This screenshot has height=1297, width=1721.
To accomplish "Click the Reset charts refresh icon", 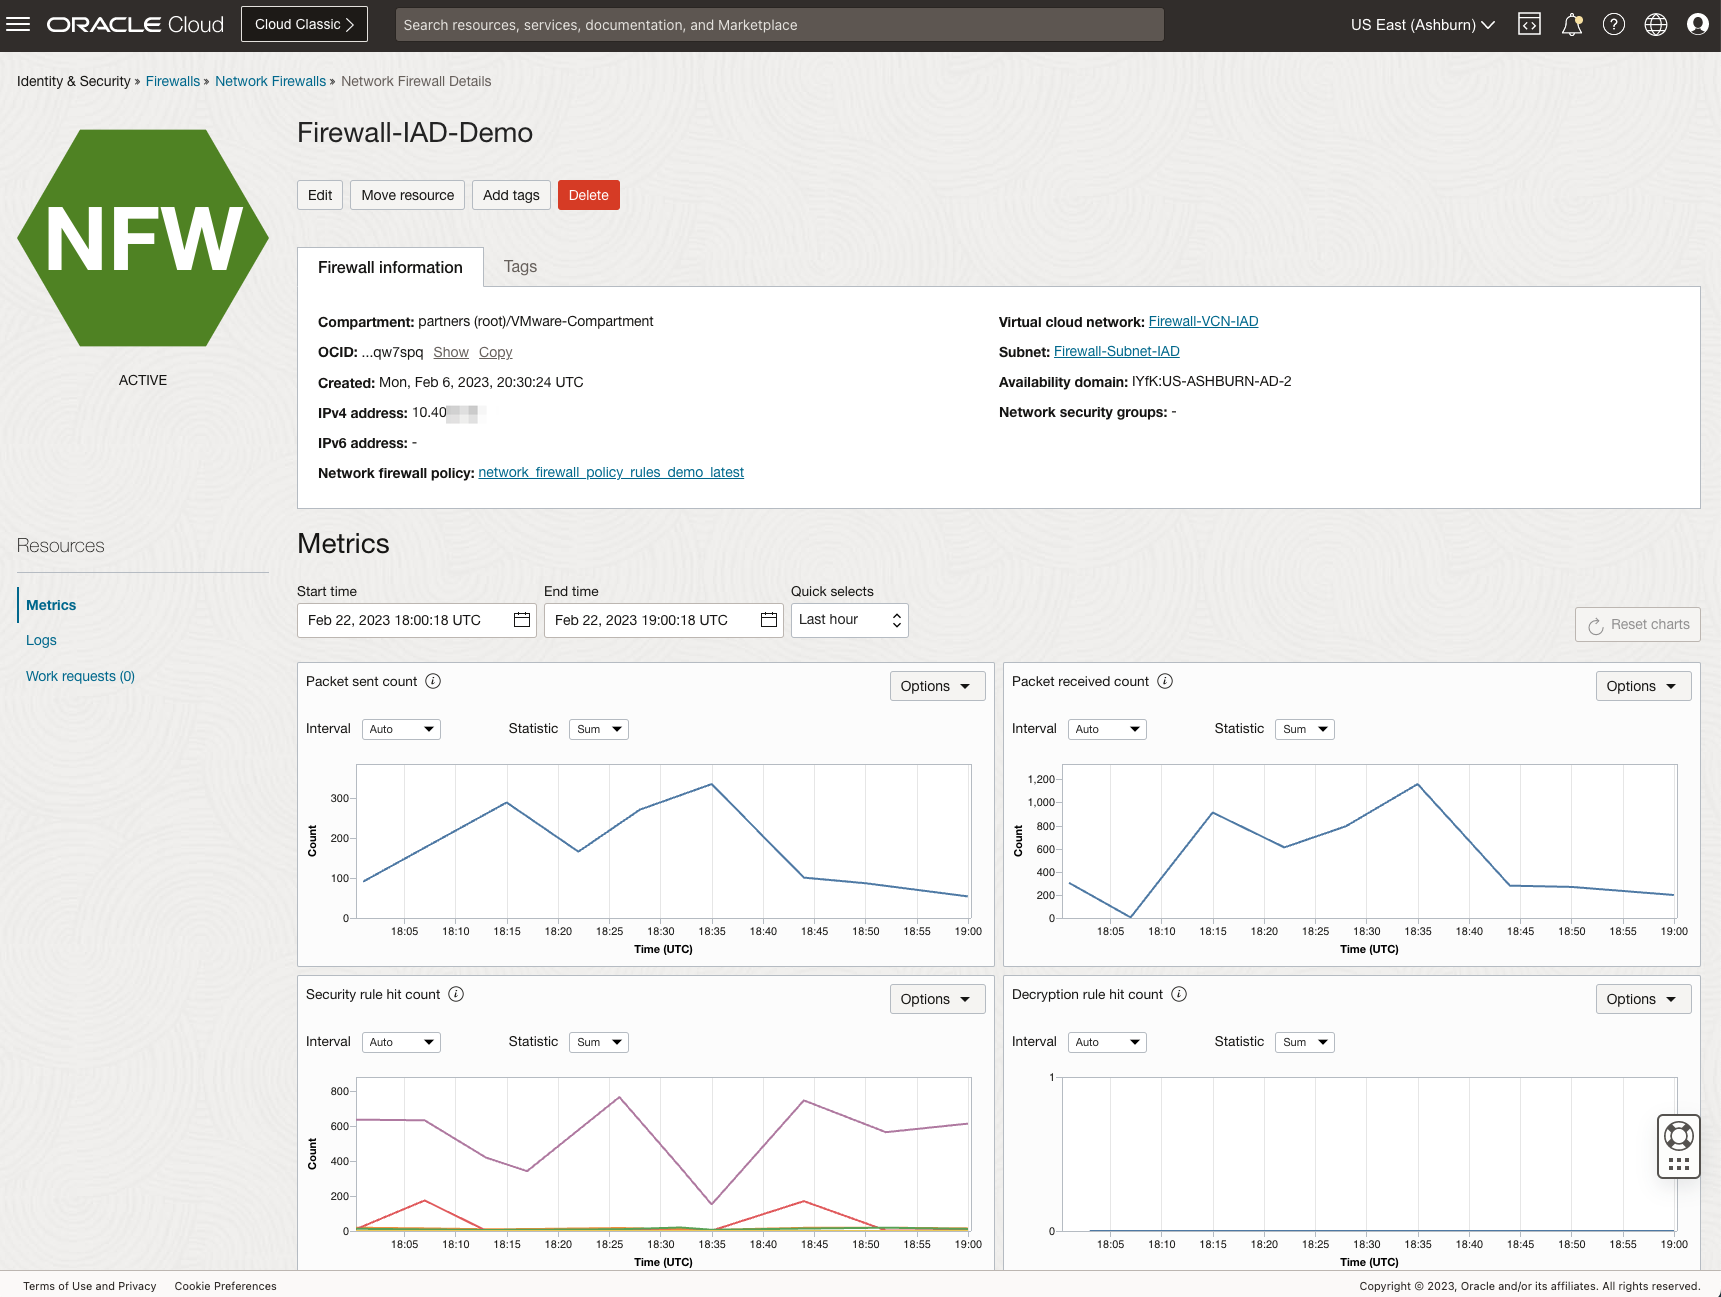I will pos(1595,624).
